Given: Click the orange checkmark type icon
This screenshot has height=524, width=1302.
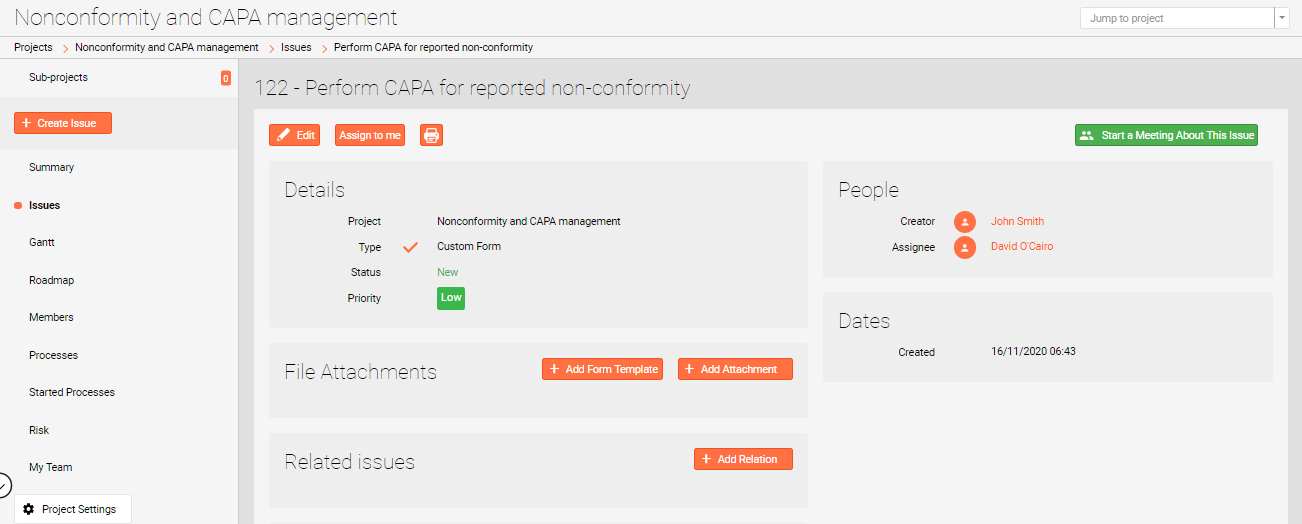Looking at the screenshot, I should 410,247.
